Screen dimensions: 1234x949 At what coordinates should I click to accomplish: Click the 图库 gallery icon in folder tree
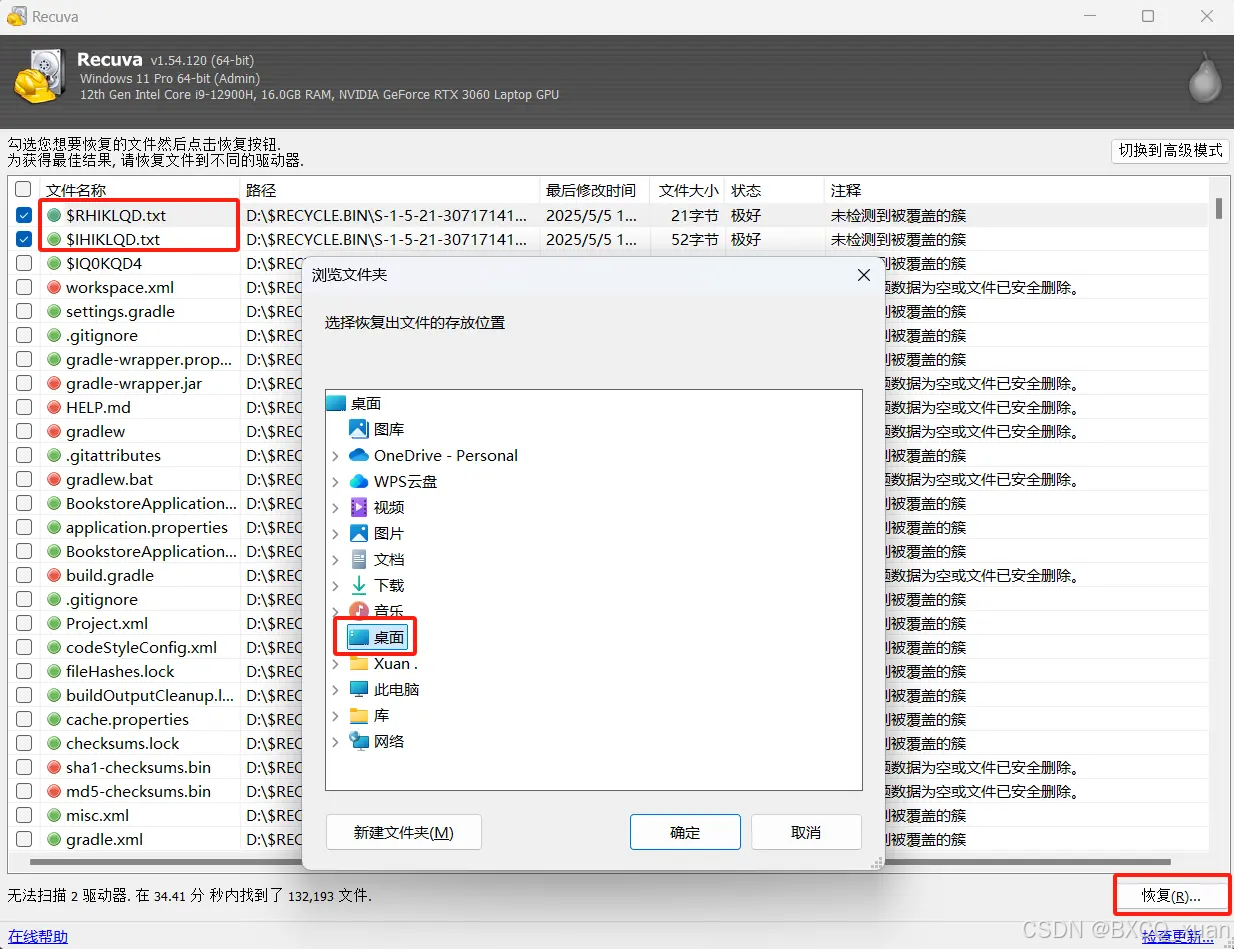tap(359, 429)
